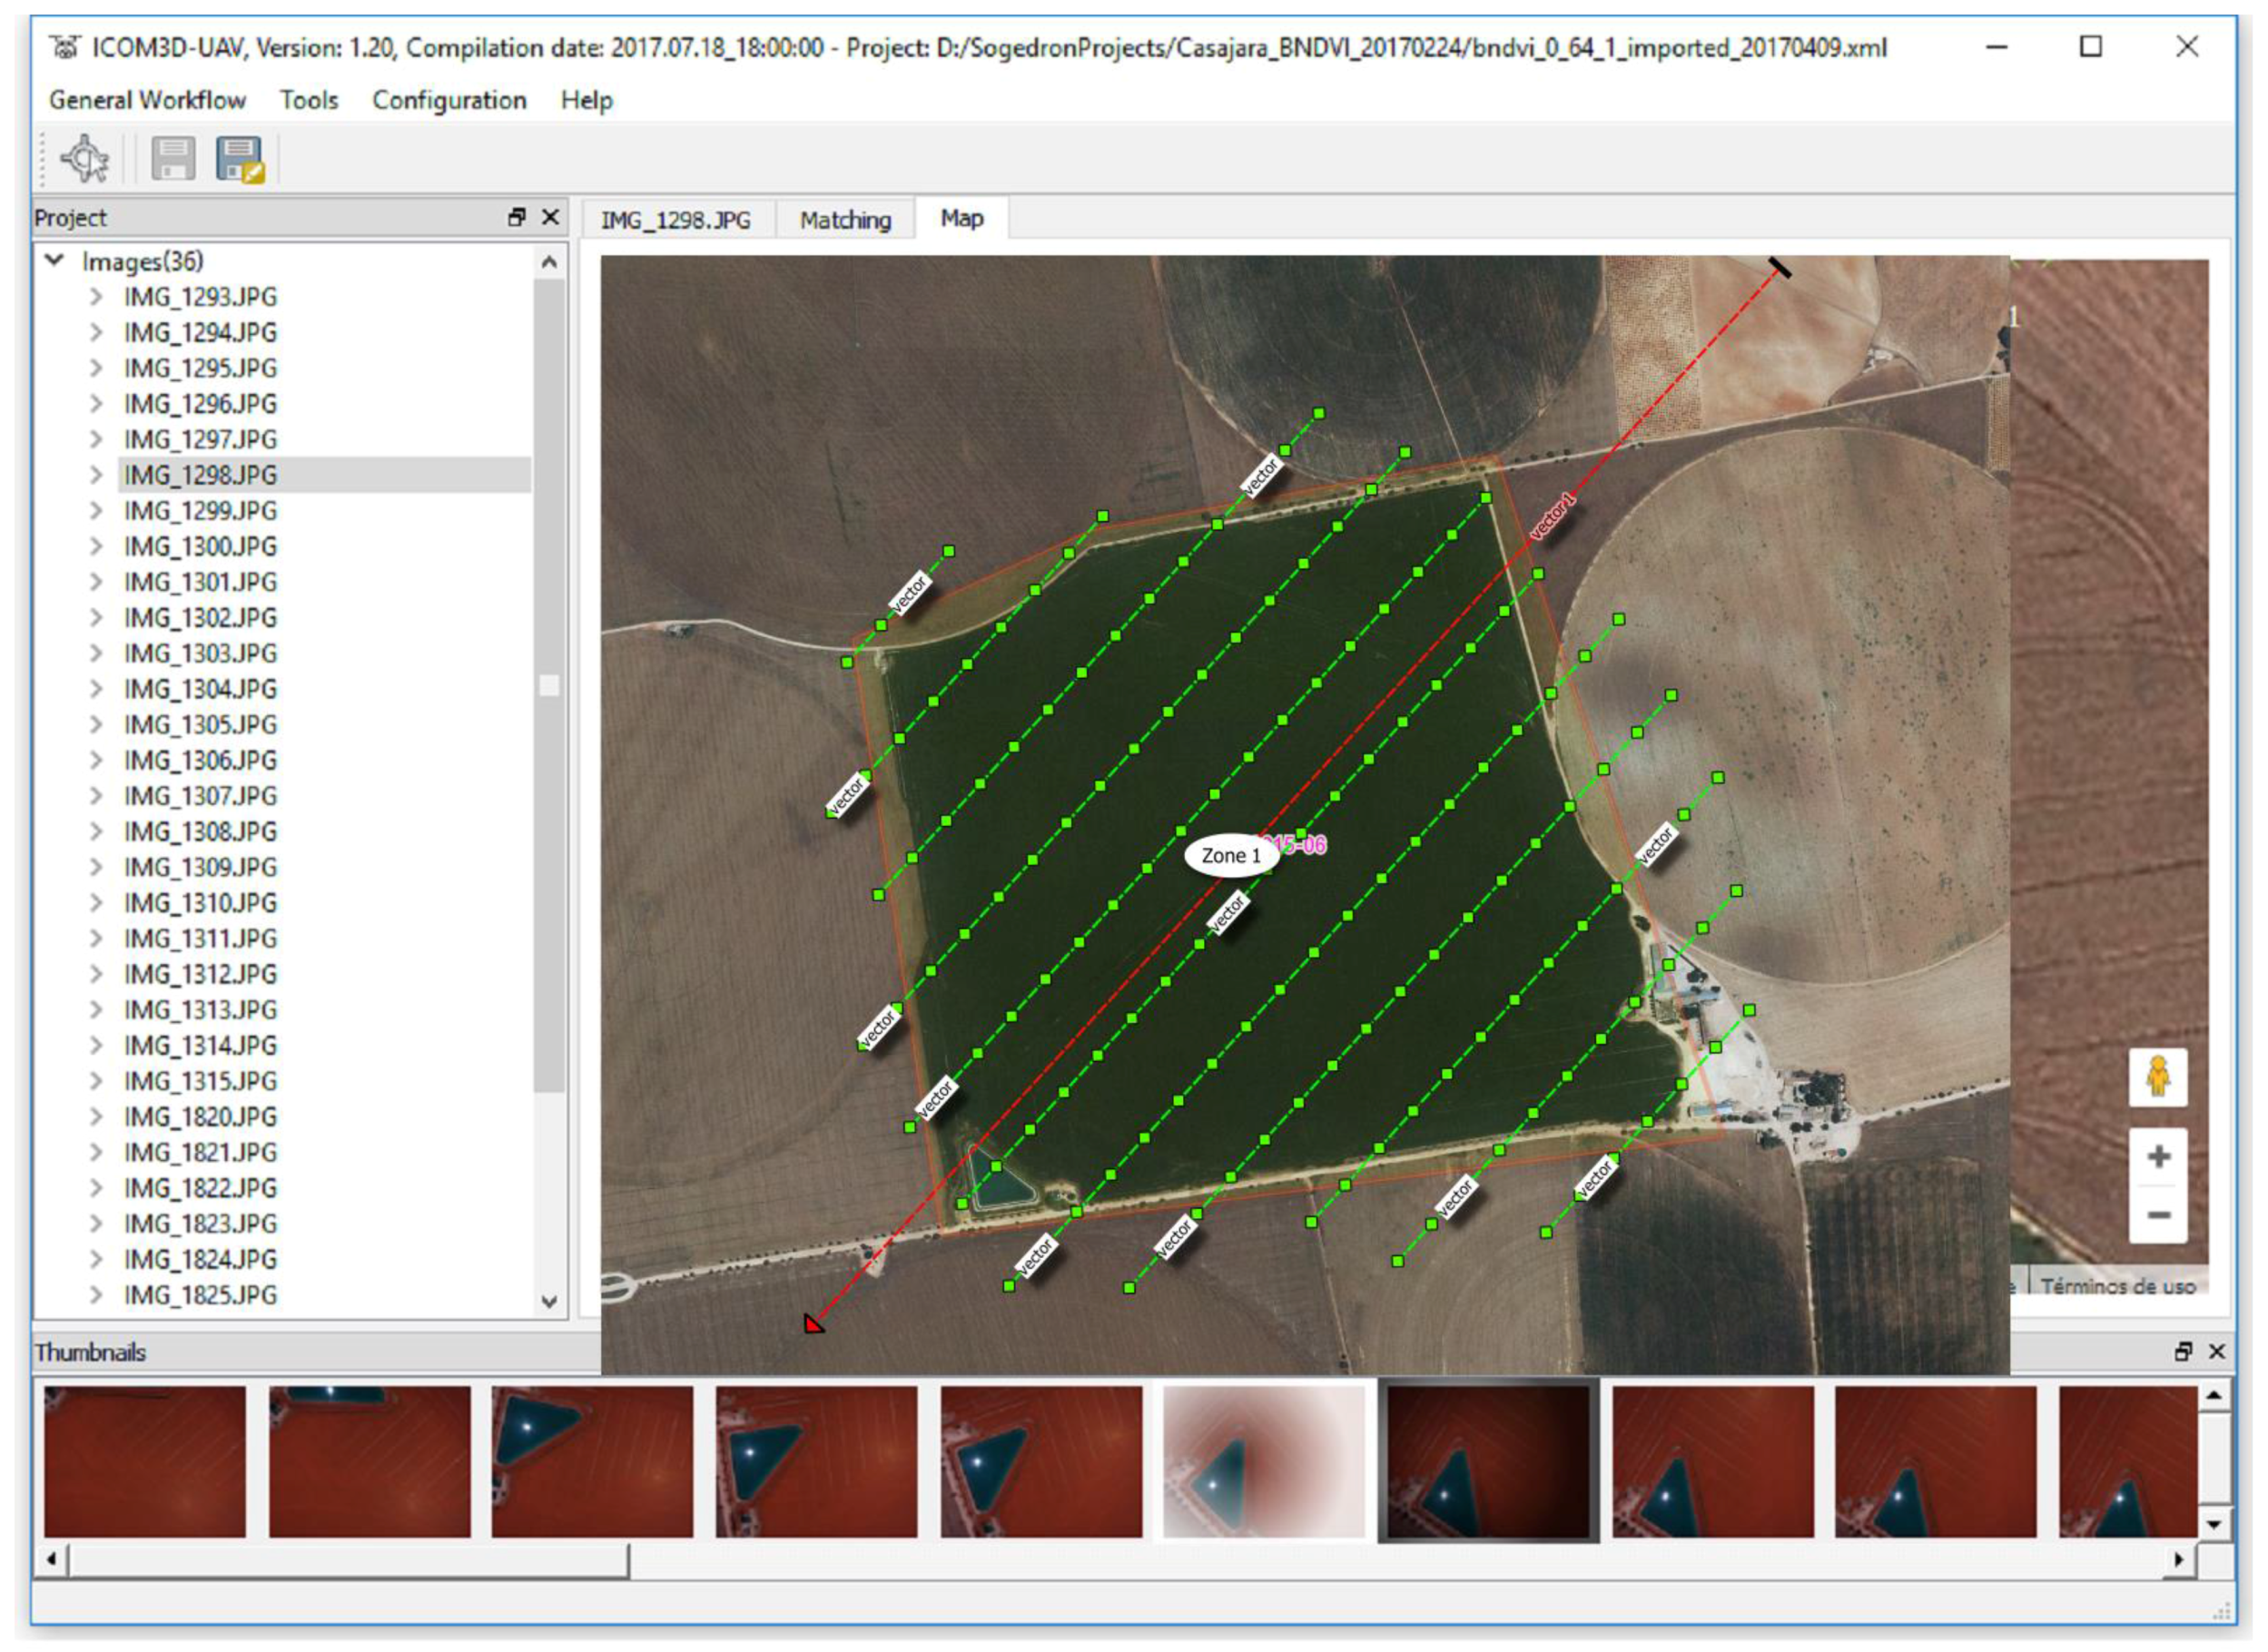Float the Thumbnails panel
This screenshot has width=2268, height=1652.
pos(2183,1352)
